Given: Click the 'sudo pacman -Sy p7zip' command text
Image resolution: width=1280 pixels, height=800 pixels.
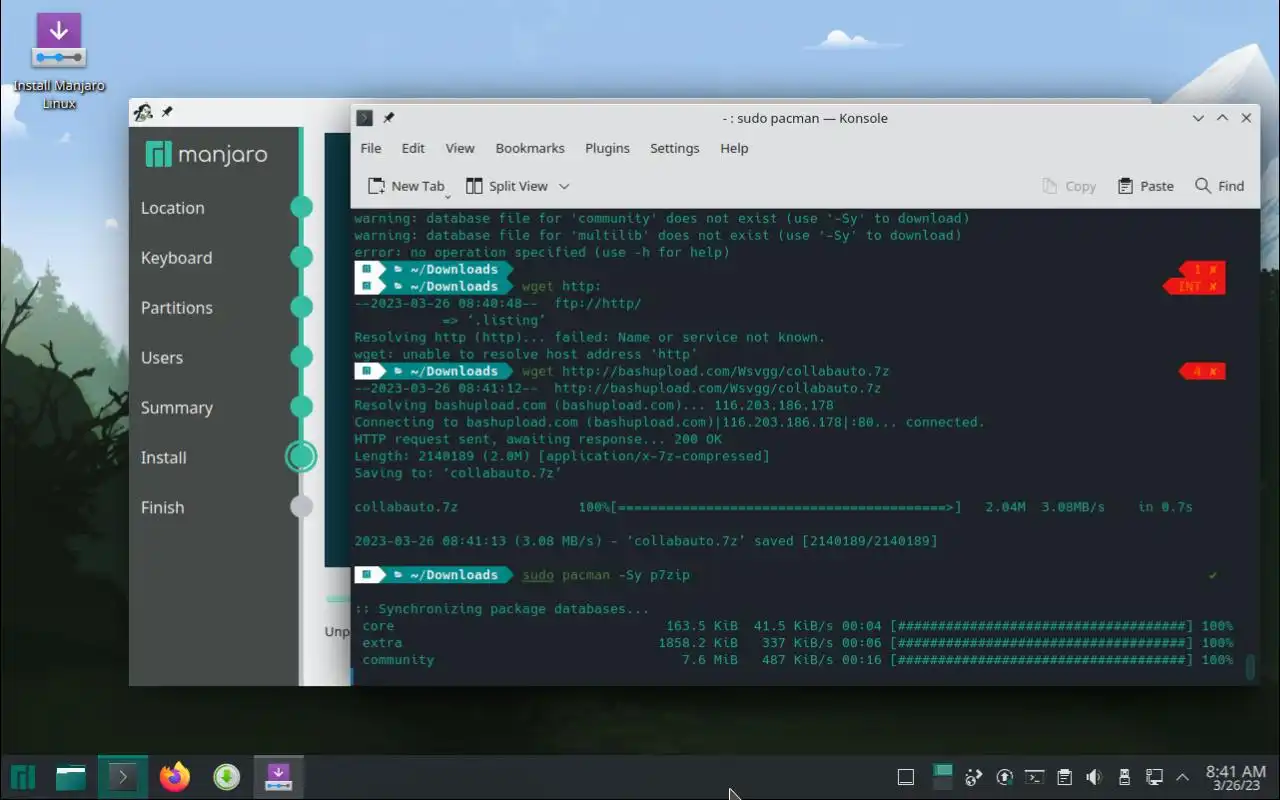Looking at the screenshot, I should pos(606,575).
